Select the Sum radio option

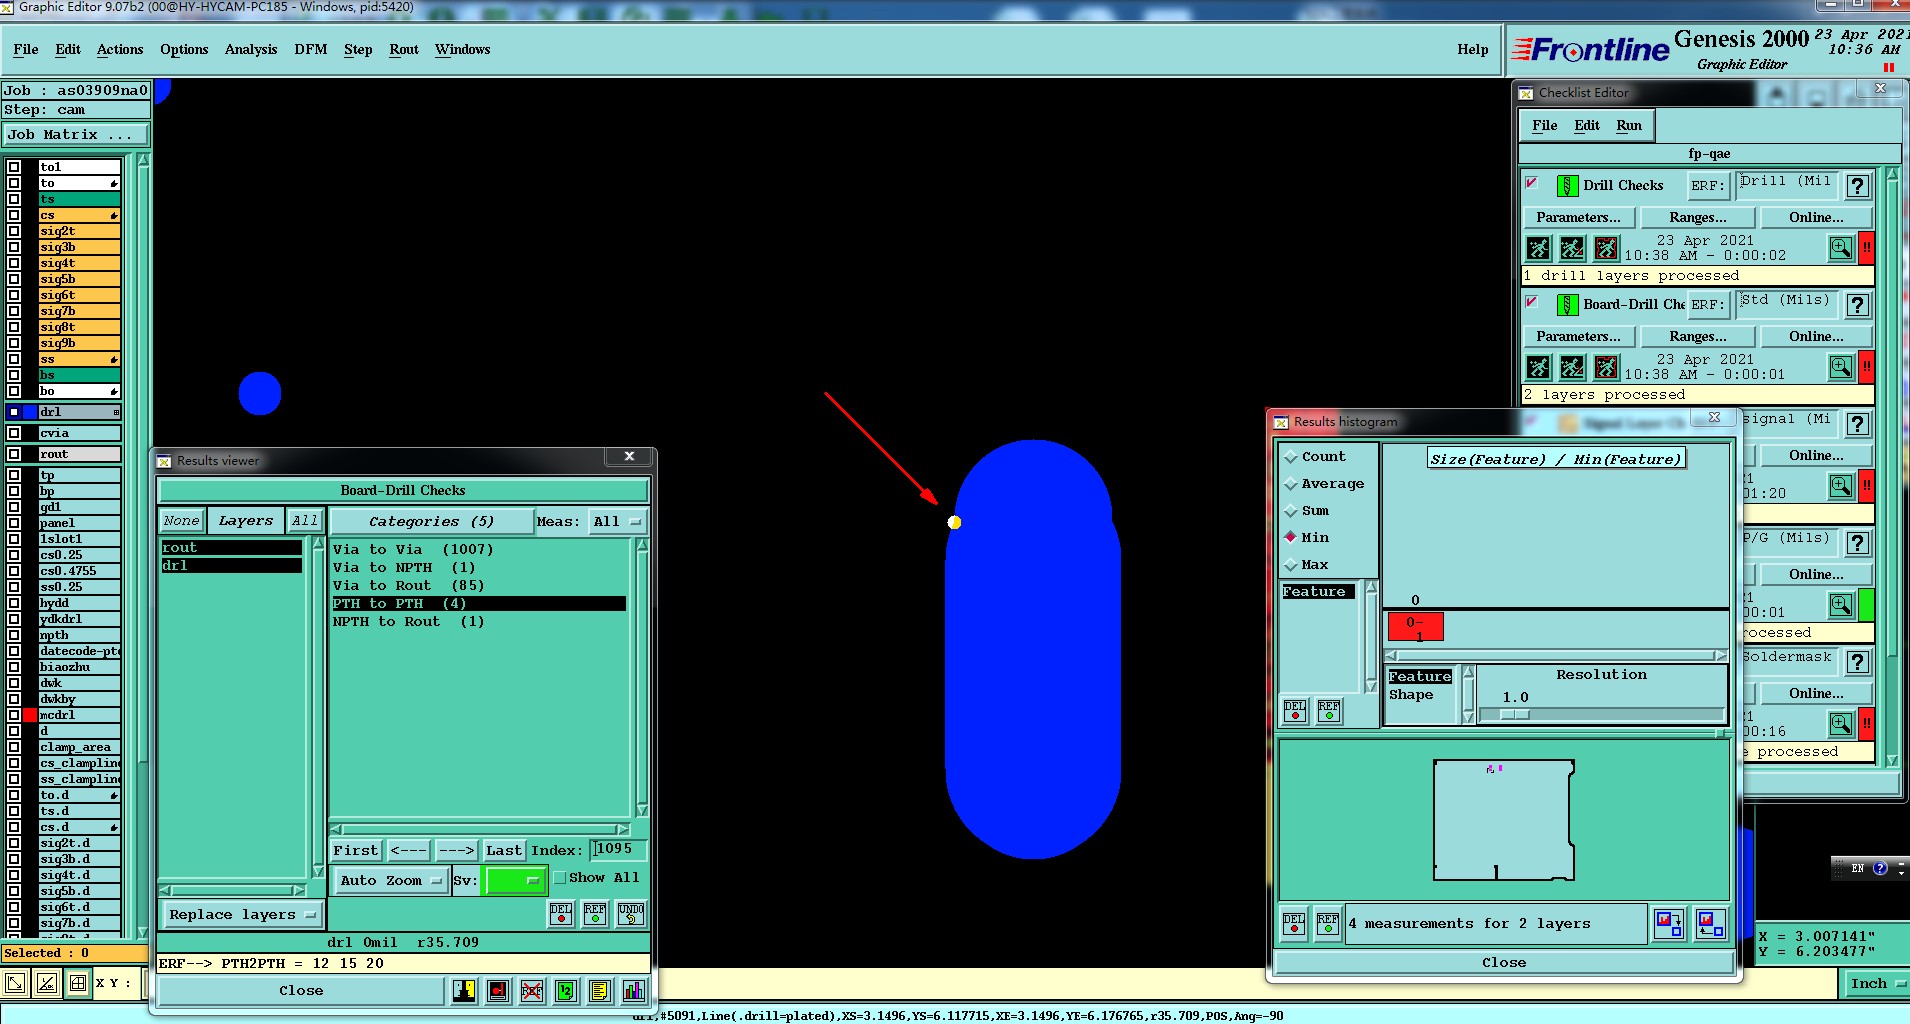click(1291, 511)
